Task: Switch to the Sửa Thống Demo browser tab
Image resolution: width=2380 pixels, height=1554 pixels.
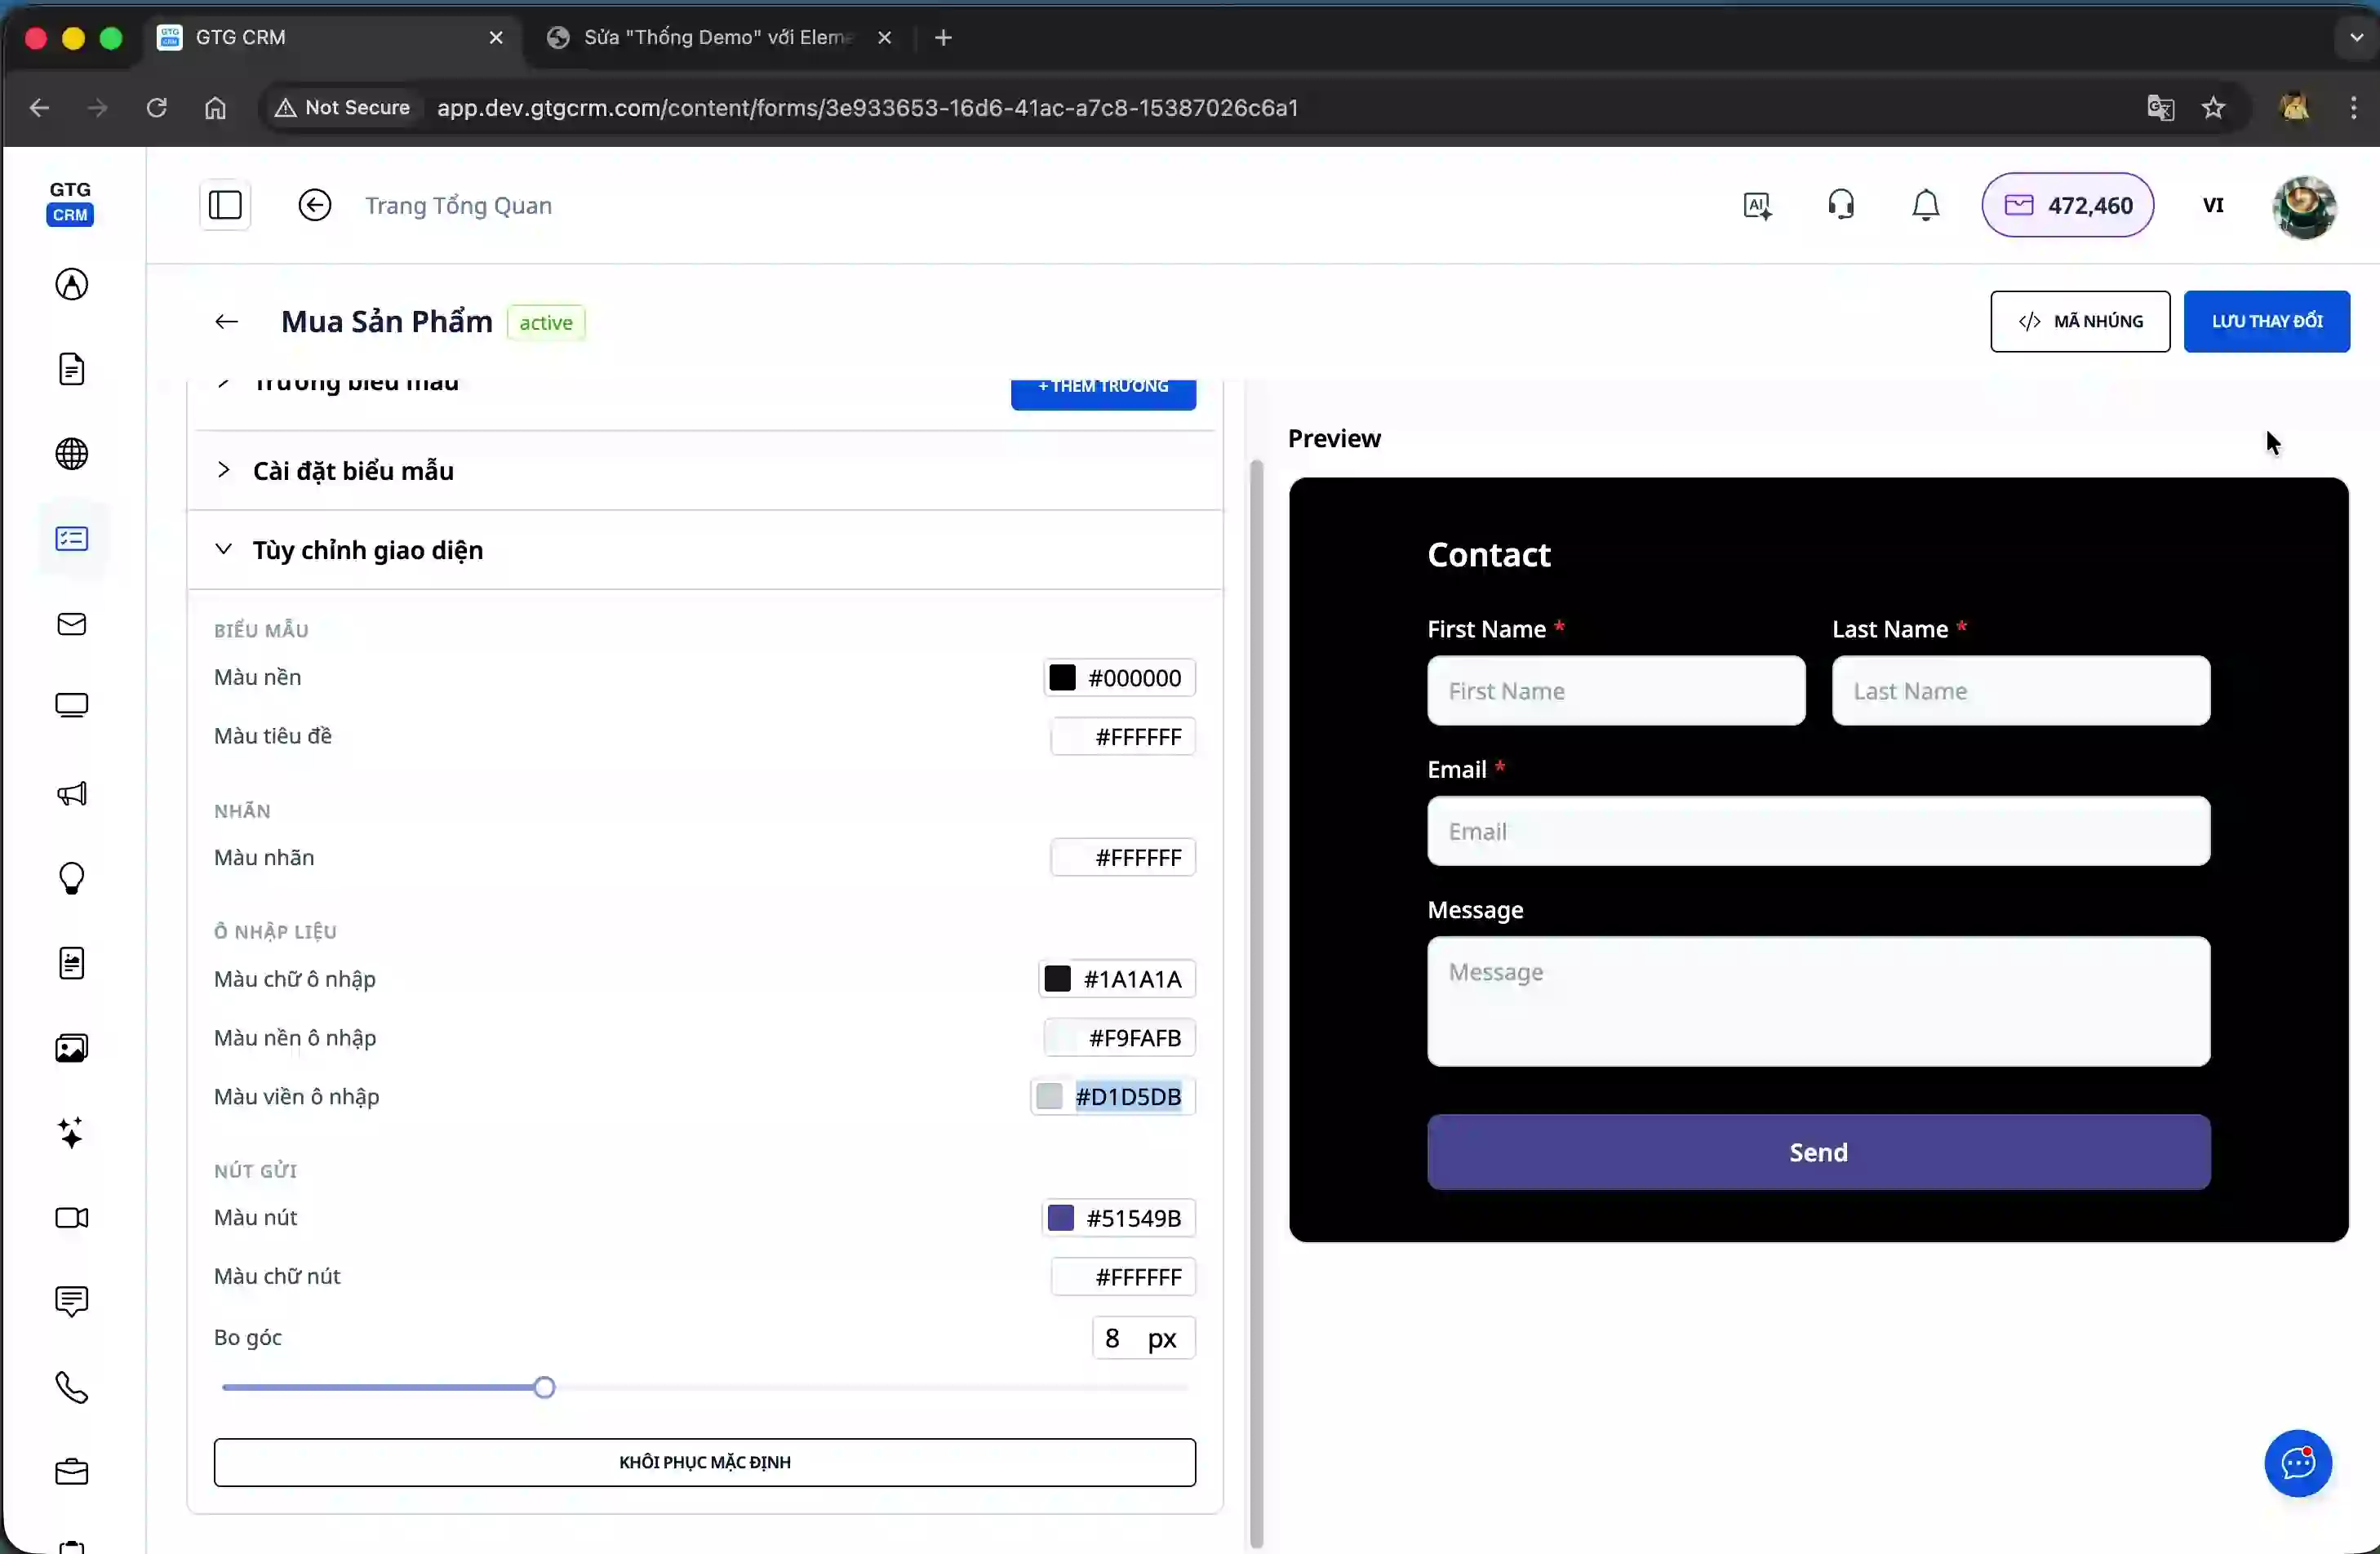Action: (715, 38)
